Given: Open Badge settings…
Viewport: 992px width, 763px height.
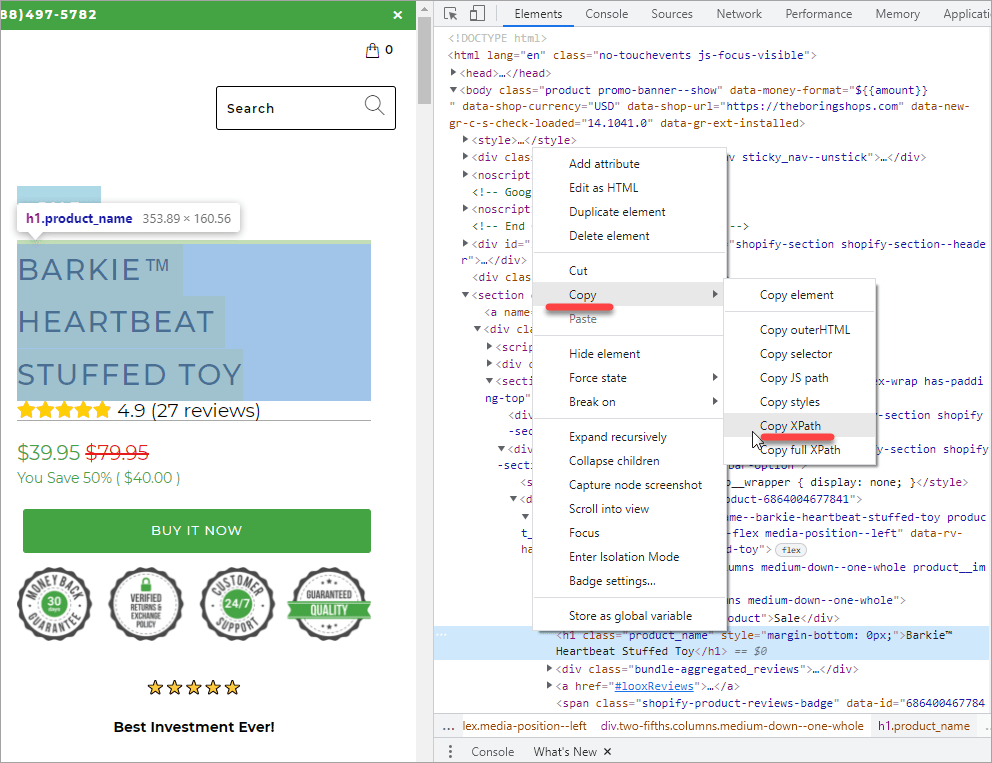Looking at the screenshot, I should coord(629,581).
